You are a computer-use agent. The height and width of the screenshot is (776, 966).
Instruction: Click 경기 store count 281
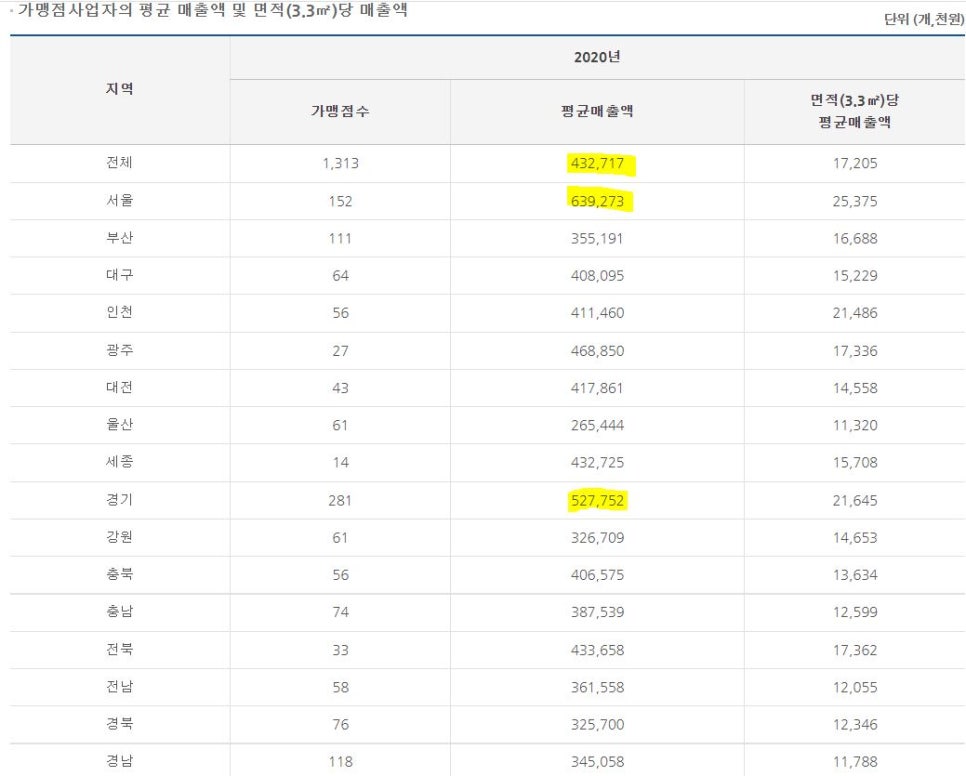(340, 501)
